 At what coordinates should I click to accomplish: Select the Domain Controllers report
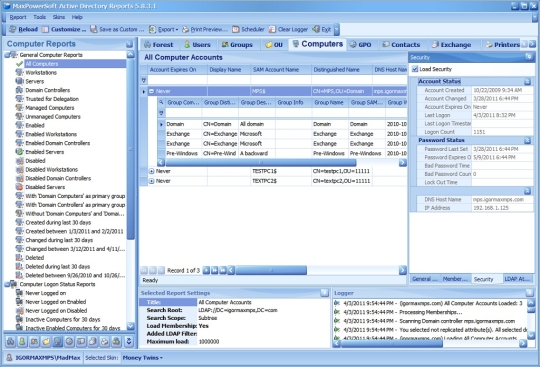click(x=48, y=90)
